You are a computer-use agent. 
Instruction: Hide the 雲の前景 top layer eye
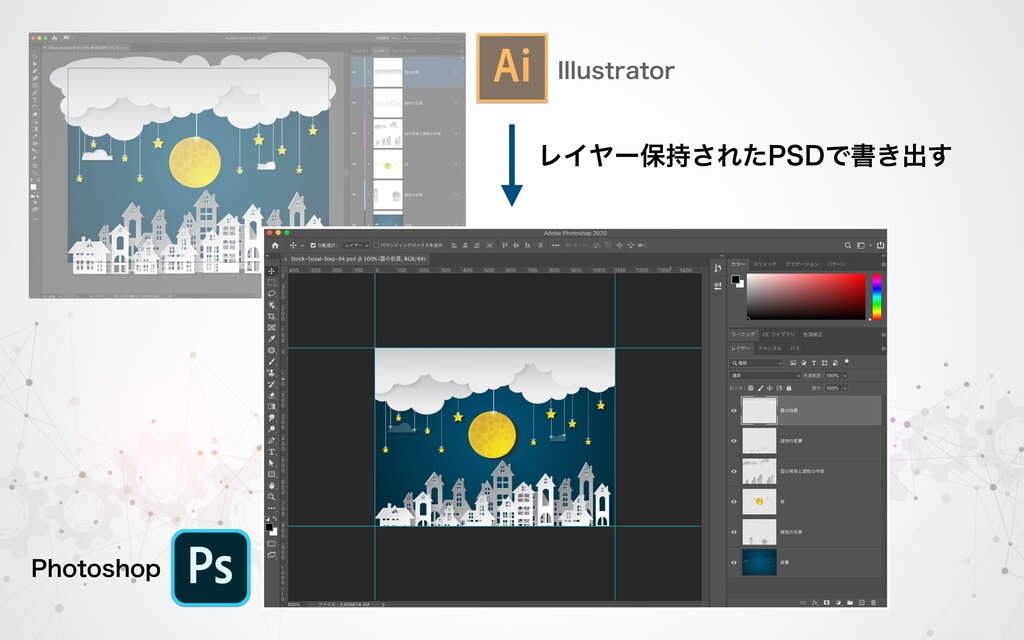[x=733, y=411]
